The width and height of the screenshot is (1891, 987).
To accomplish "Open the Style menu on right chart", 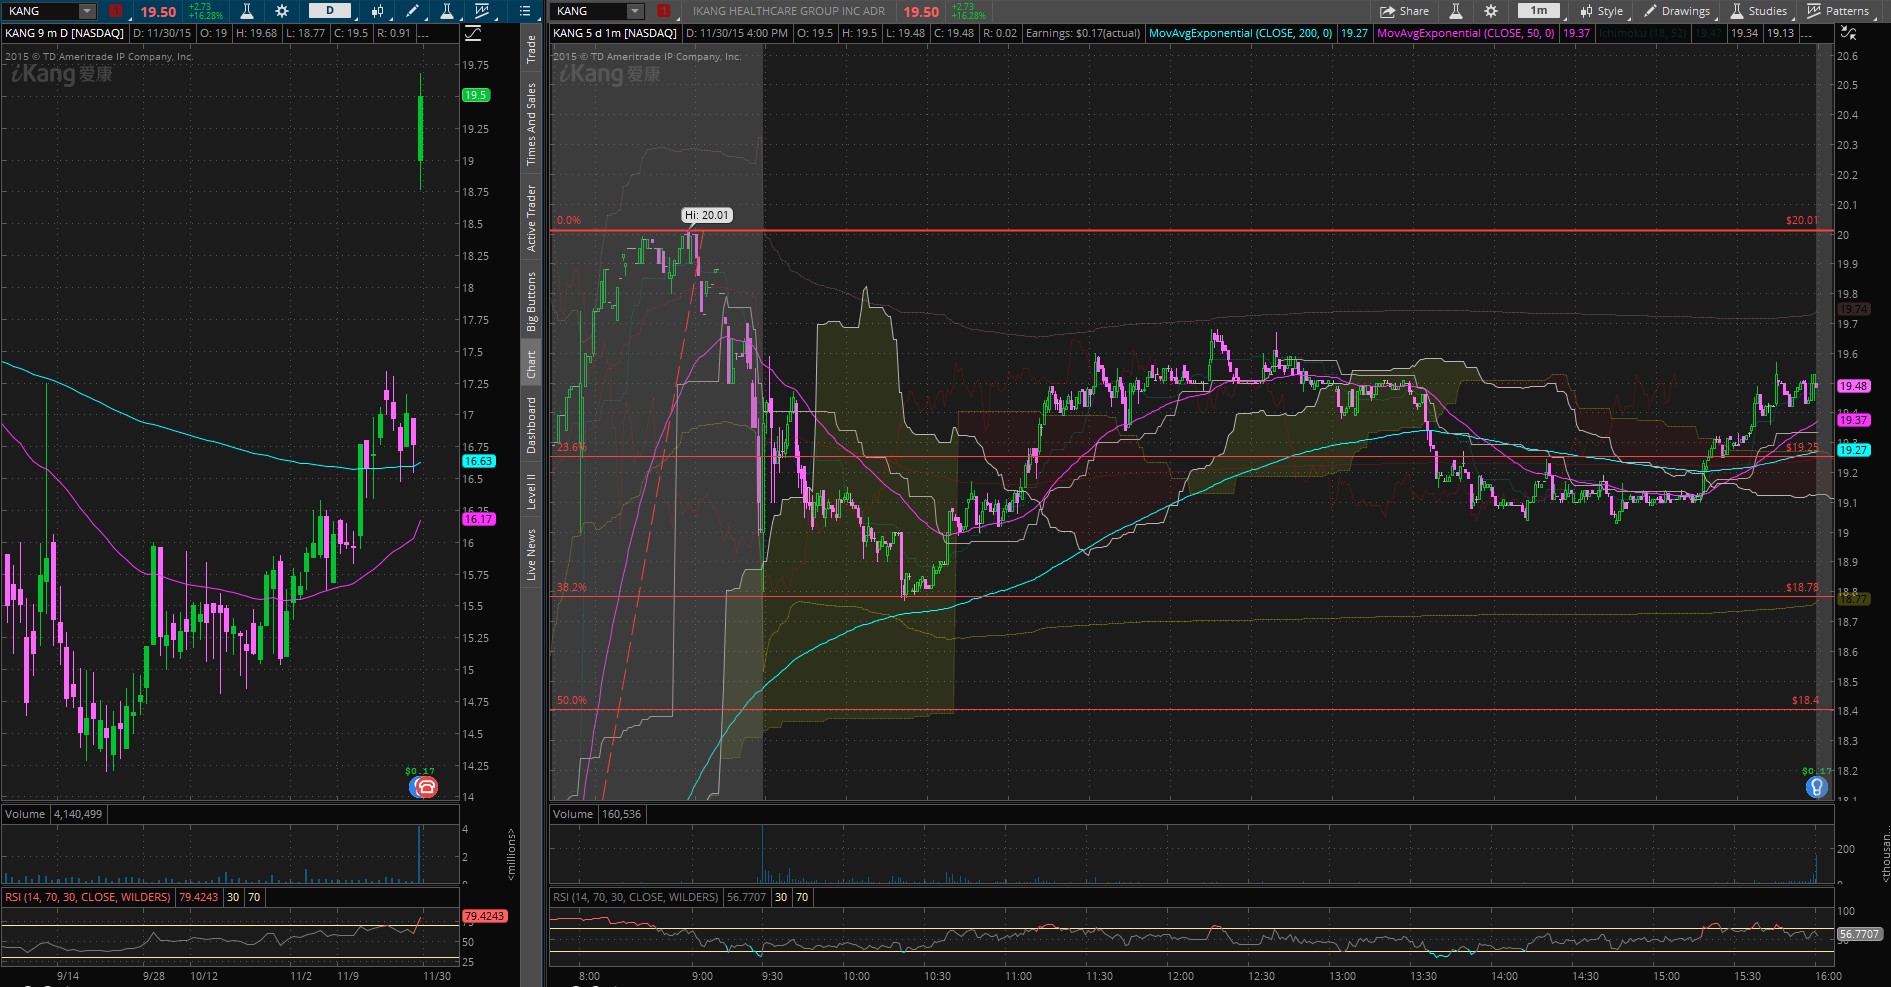I will click(x=1601, y=11).
